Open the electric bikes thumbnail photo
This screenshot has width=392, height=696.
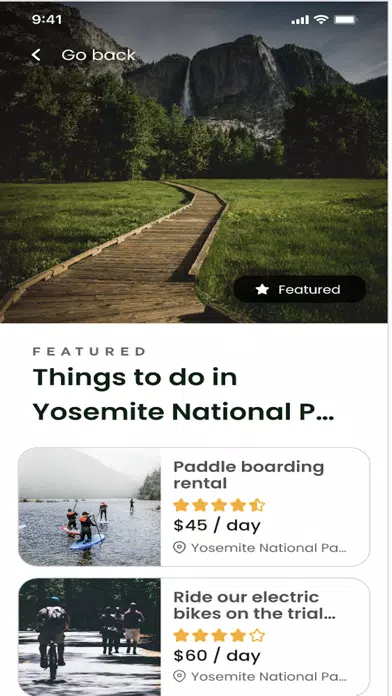tap(90, 637)
